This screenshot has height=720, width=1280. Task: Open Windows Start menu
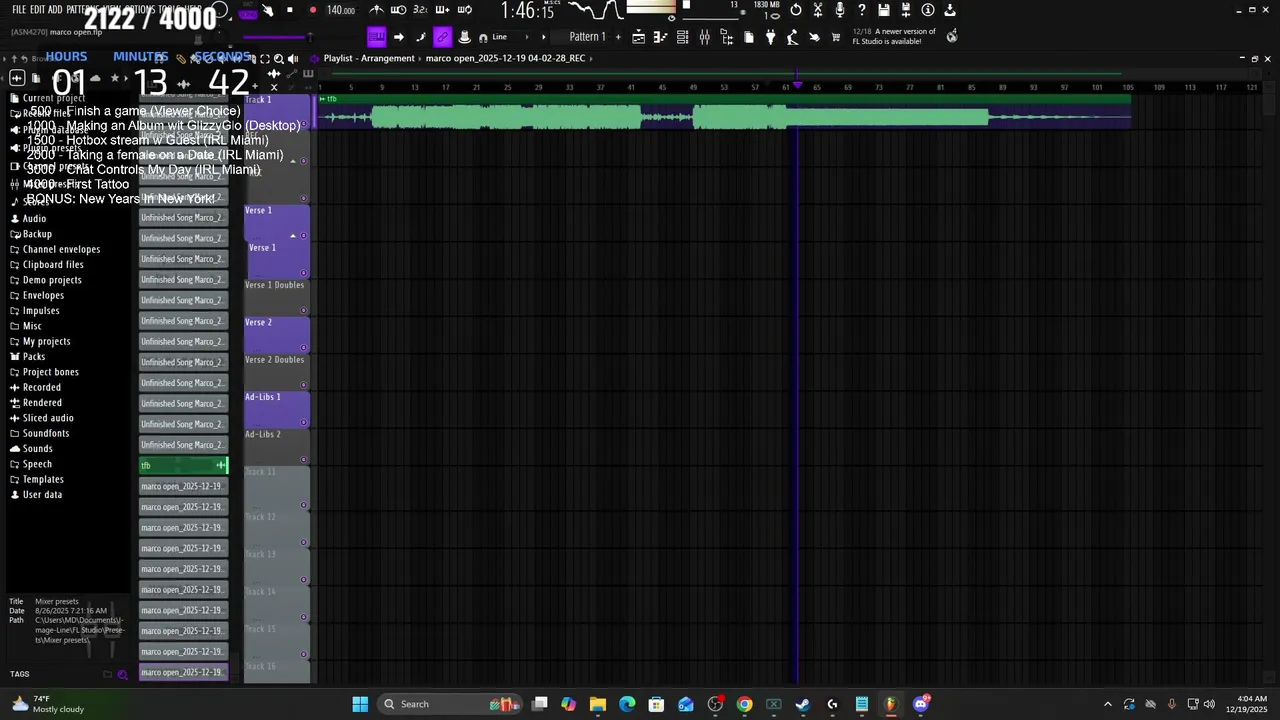(360, 704)
